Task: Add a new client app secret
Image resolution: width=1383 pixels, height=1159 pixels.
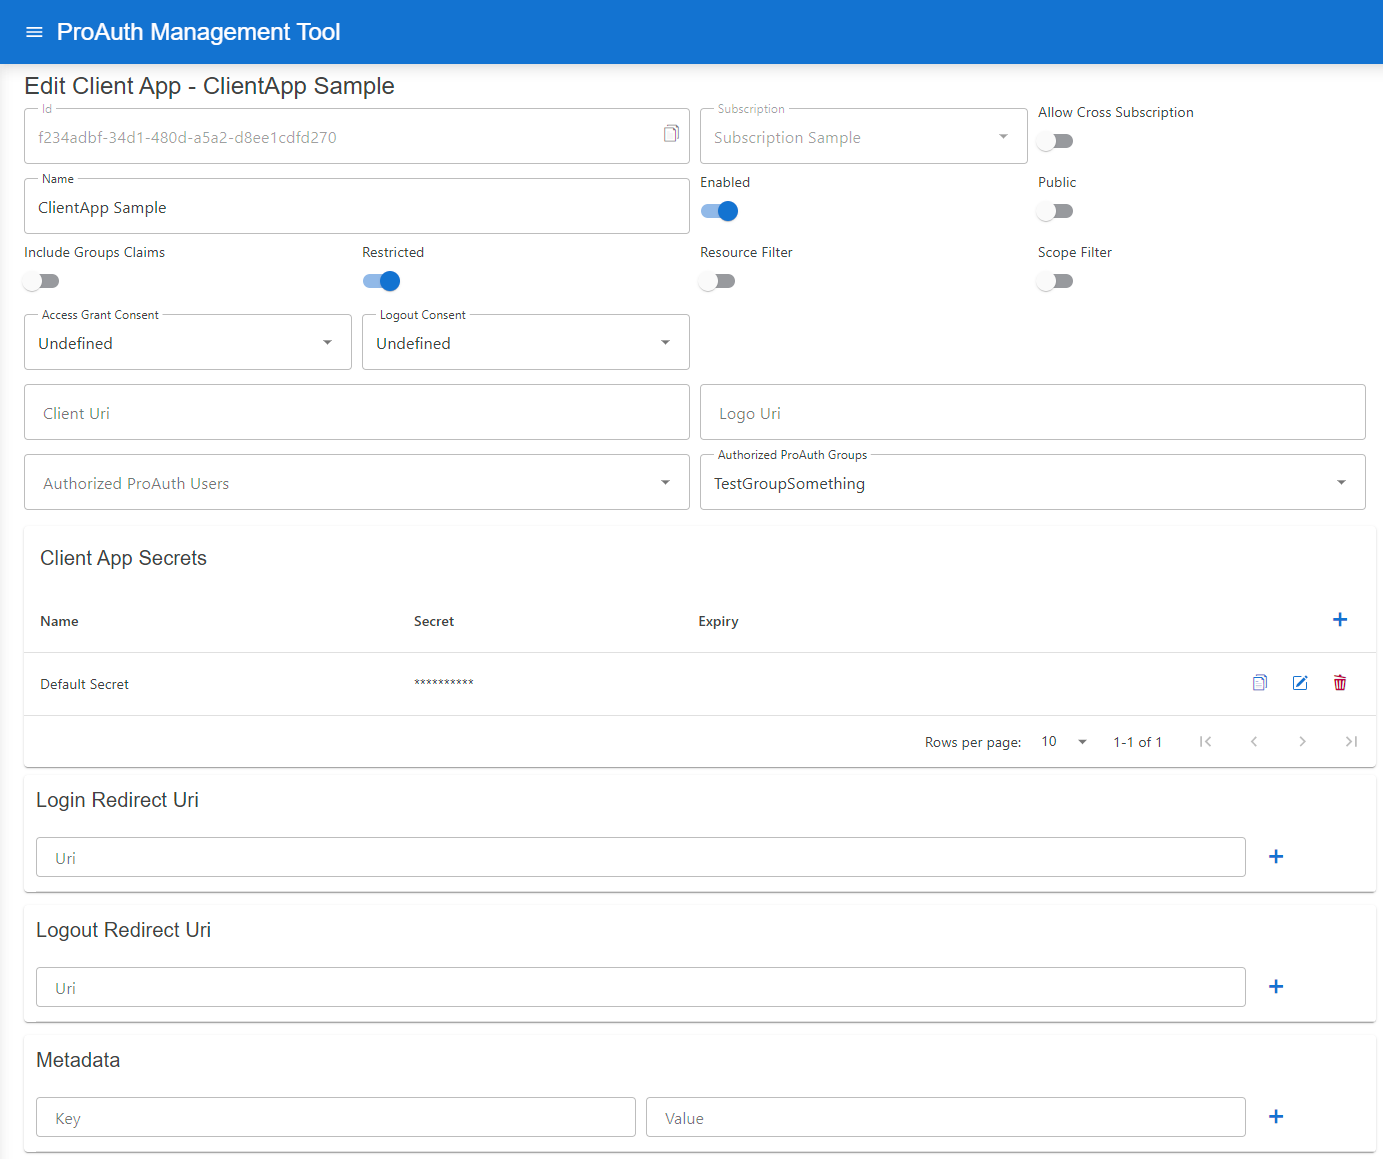Action: point(1340,619)
